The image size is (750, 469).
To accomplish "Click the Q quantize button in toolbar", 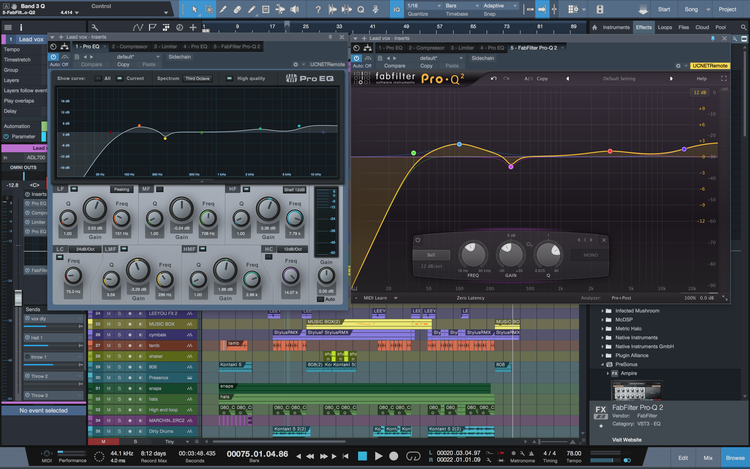I will tap(361, 9).
